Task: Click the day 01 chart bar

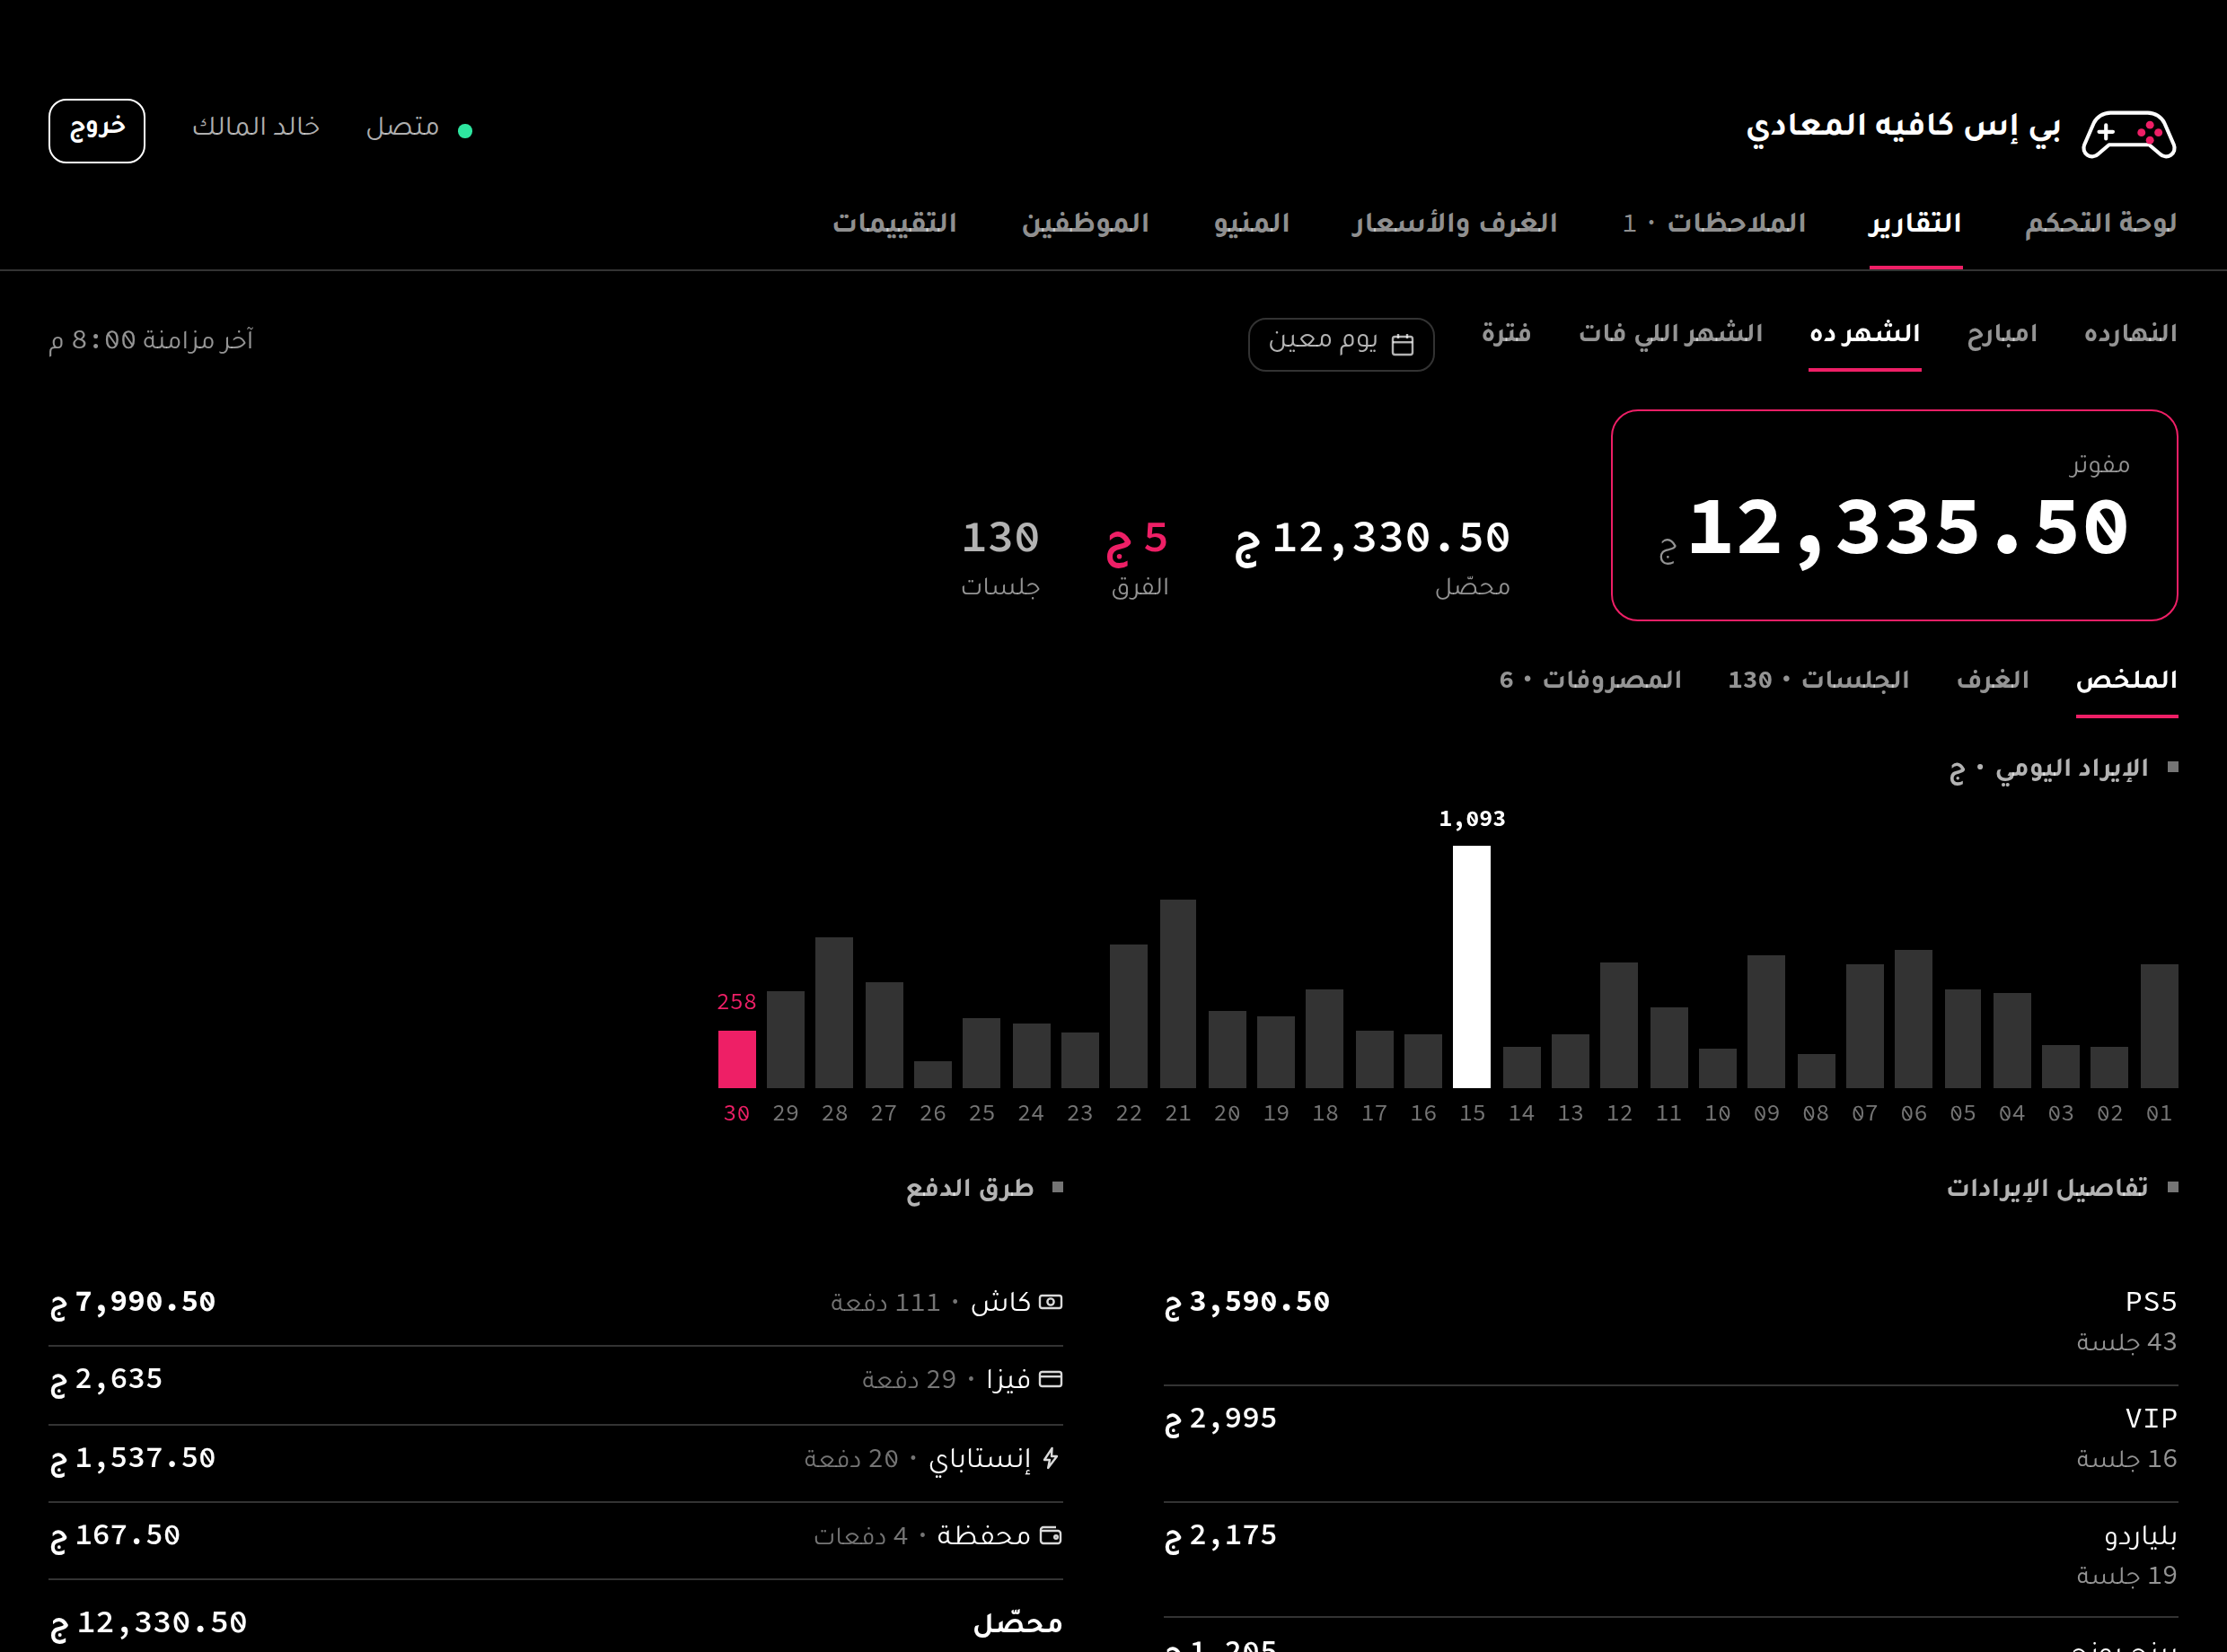Action: tap(2159, 1026)
